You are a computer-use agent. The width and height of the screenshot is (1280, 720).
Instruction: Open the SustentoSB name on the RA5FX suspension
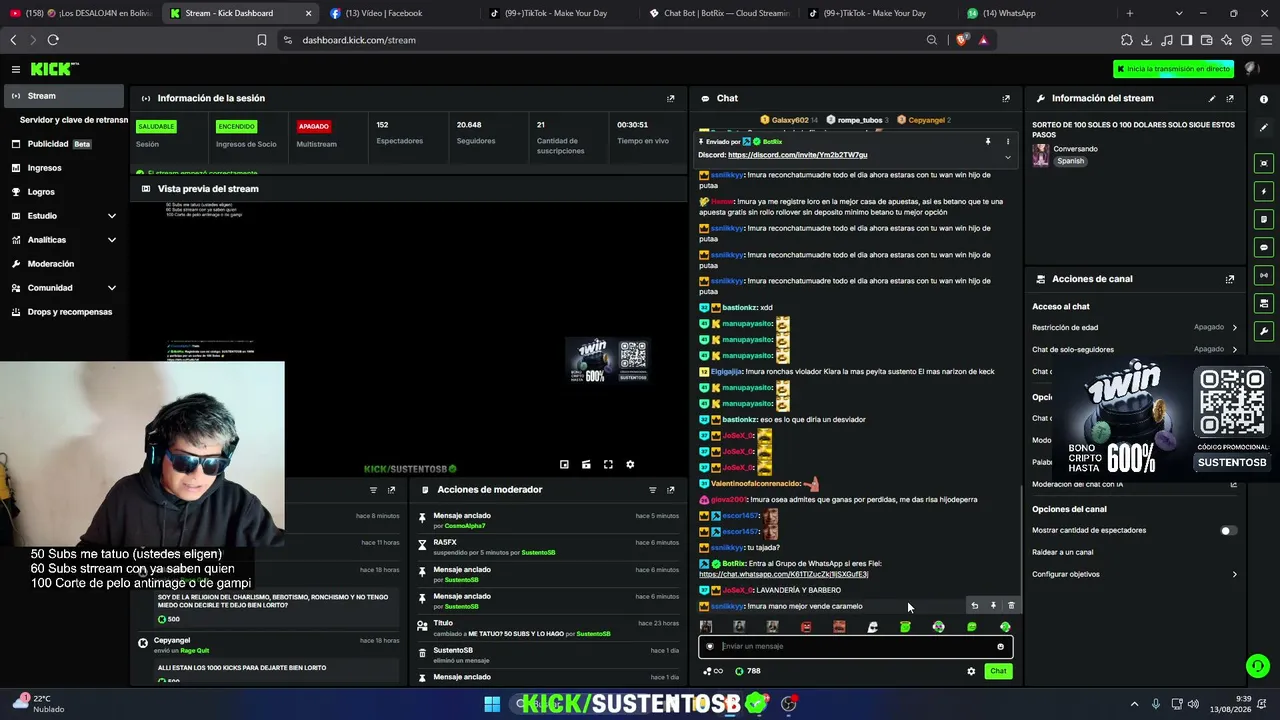click(x=538, y=553)
